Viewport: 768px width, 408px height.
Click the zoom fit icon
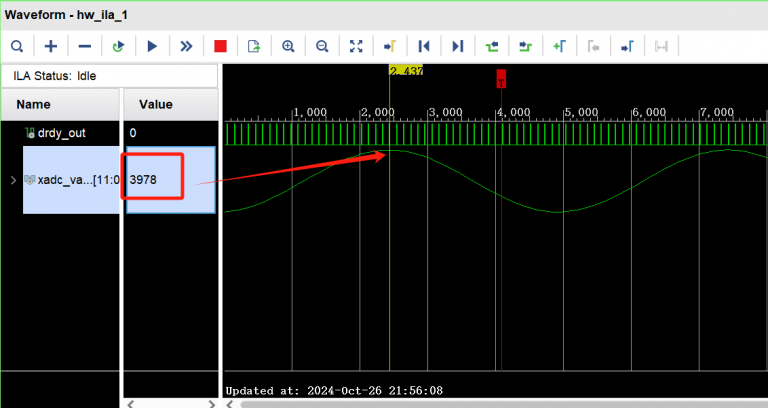(356, 46)
